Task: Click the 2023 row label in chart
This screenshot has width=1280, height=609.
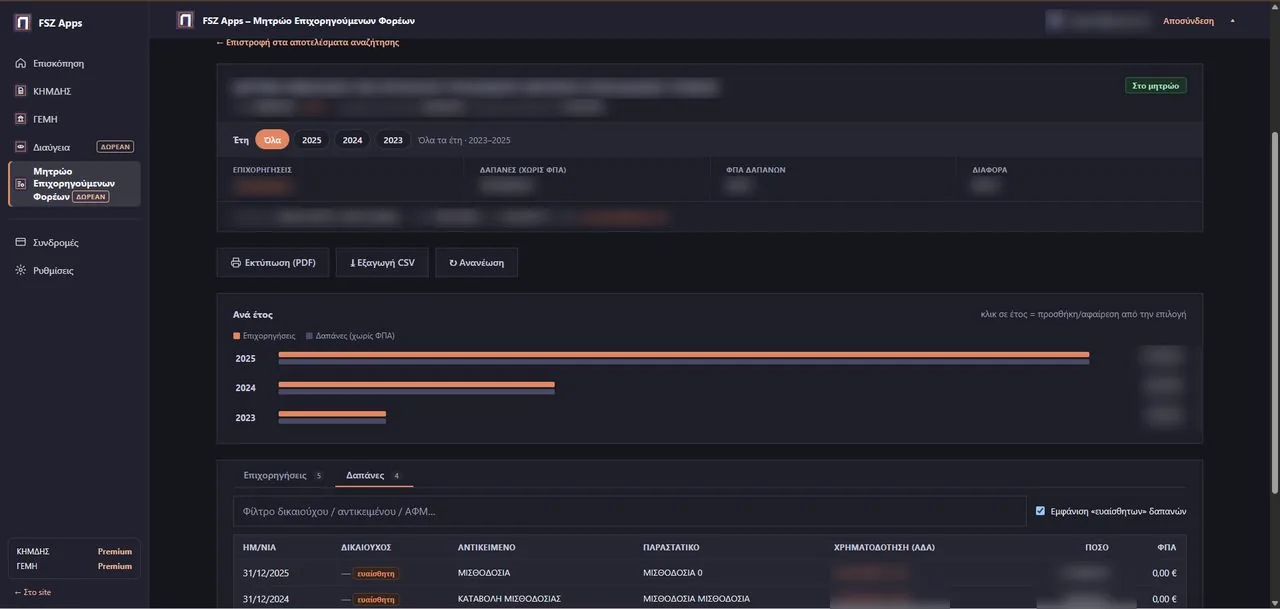Action: [245, 418]
